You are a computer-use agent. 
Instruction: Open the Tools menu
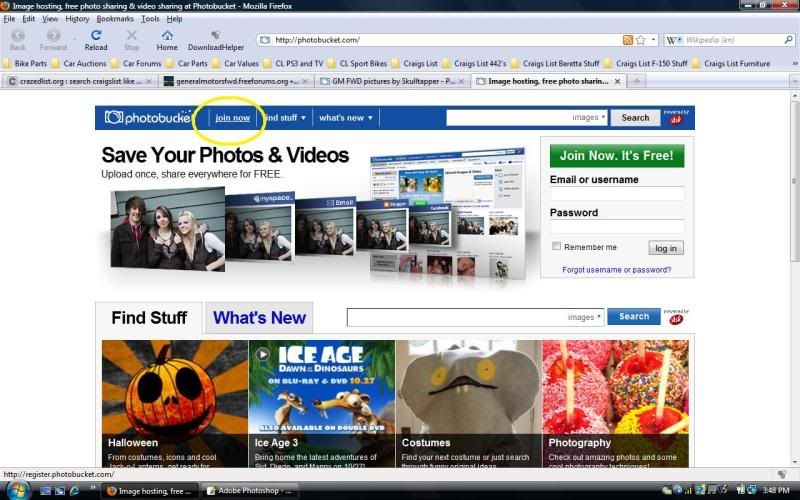click(x=150, y=19)
